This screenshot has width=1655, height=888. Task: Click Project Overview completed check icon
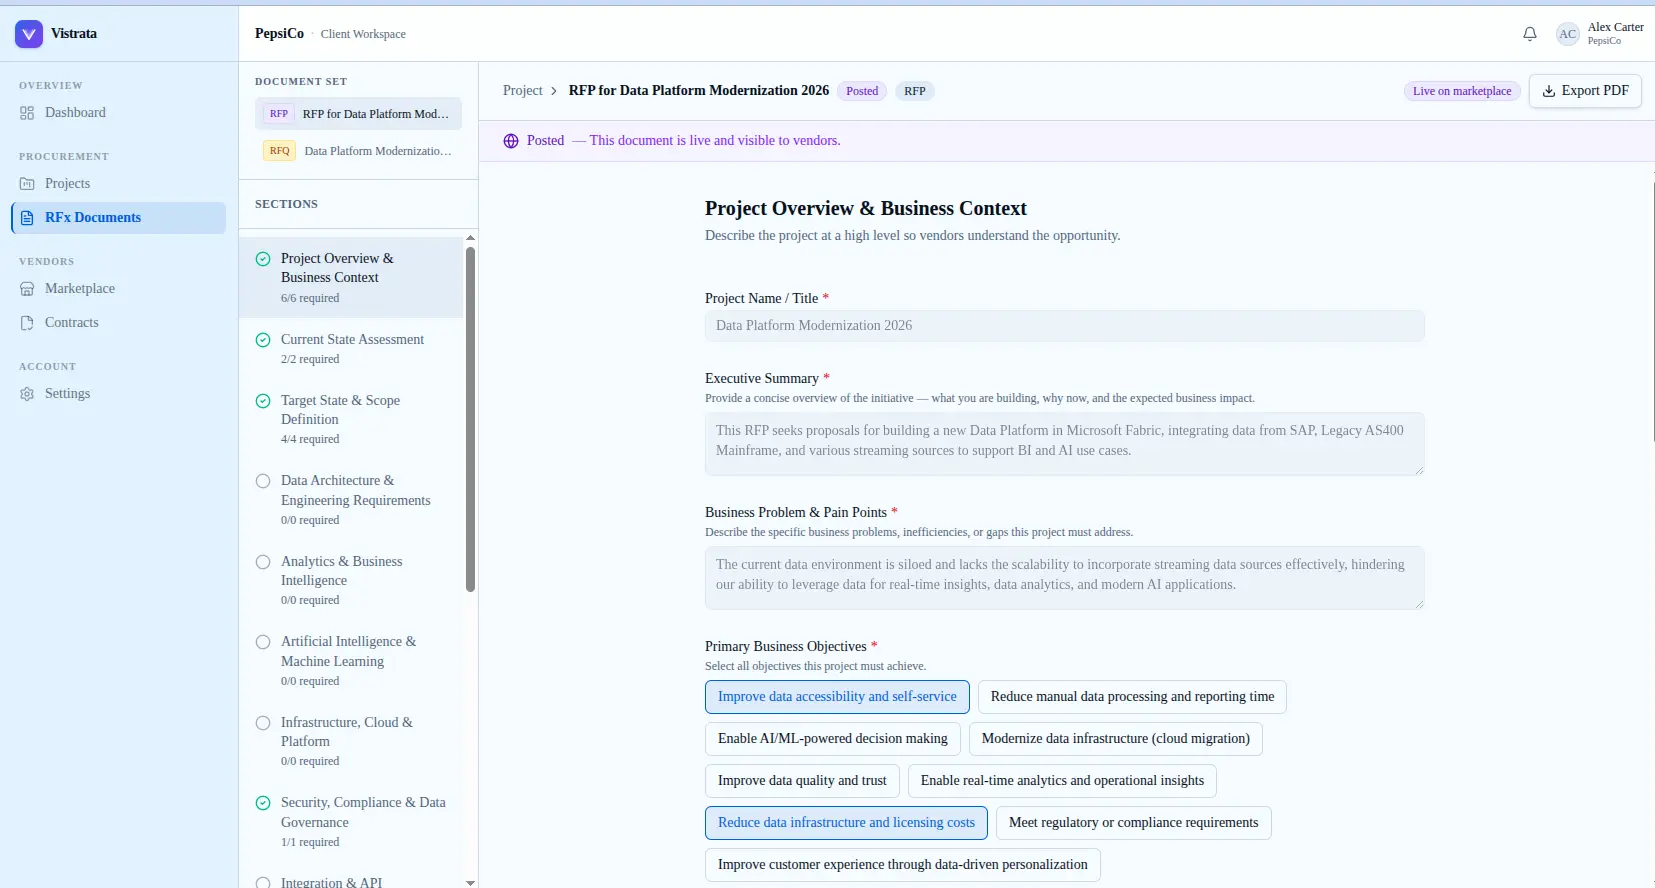[x=263, y=259]
